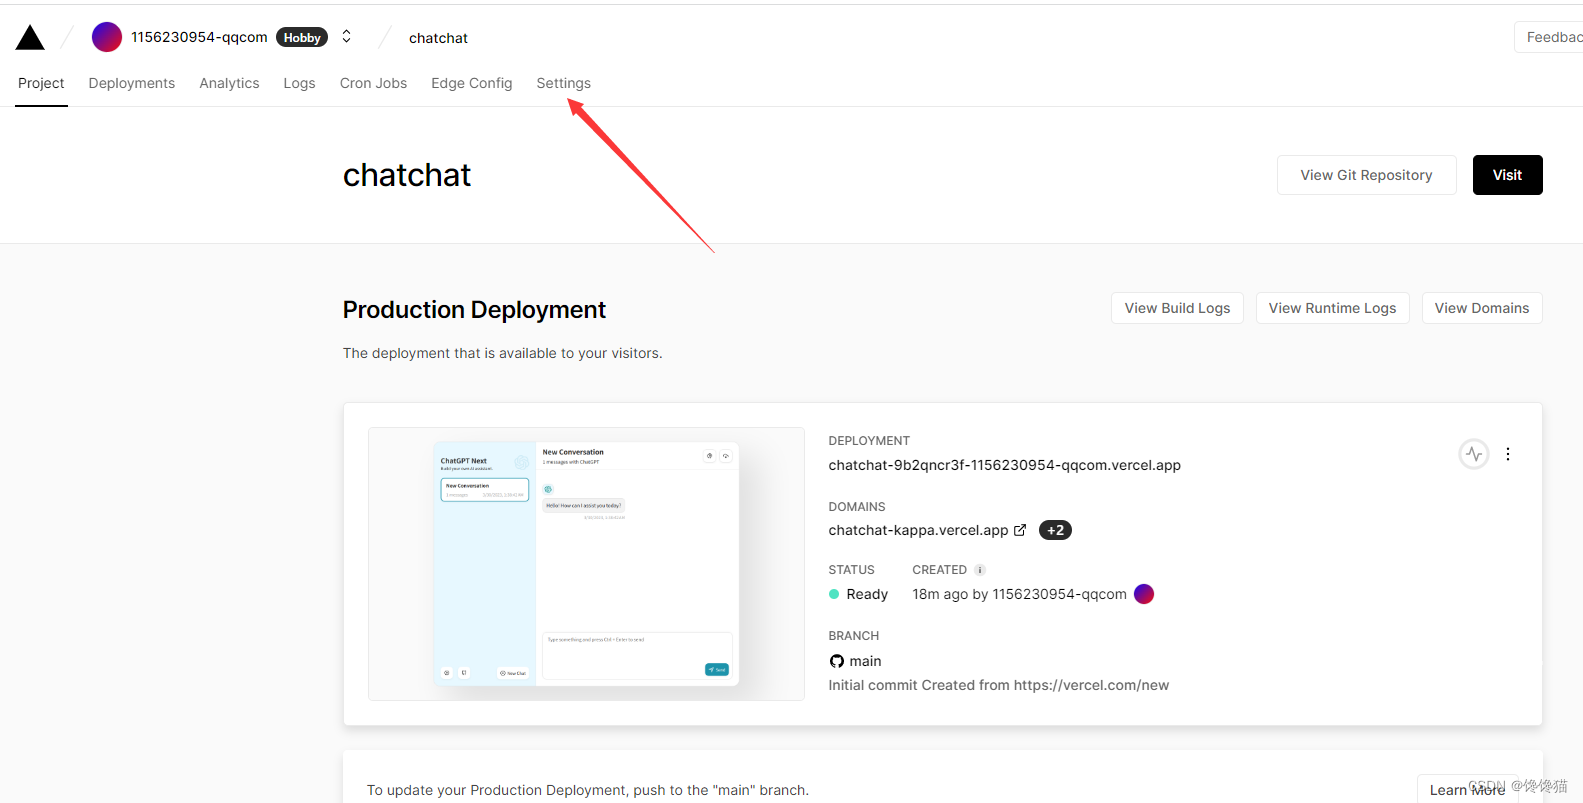Switch to the Edge Config tab
The image size is (1583, 803).
tap(471, 83)
